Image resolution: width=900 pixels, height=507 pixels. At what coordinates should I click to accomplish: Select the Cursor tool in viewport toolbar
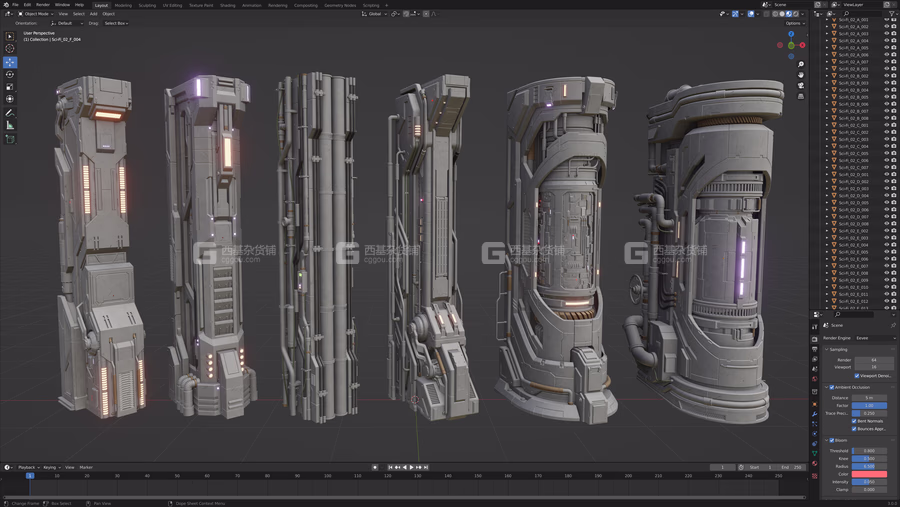pos(10,49)
